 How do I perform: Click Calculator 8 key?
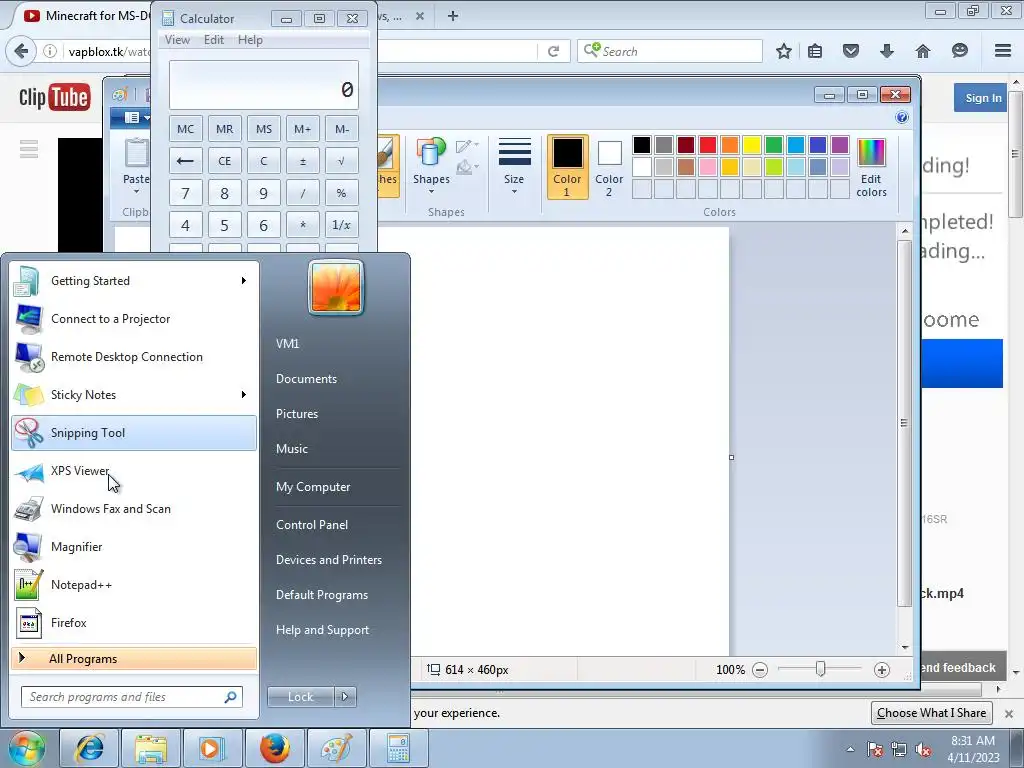tap(225, 193)
